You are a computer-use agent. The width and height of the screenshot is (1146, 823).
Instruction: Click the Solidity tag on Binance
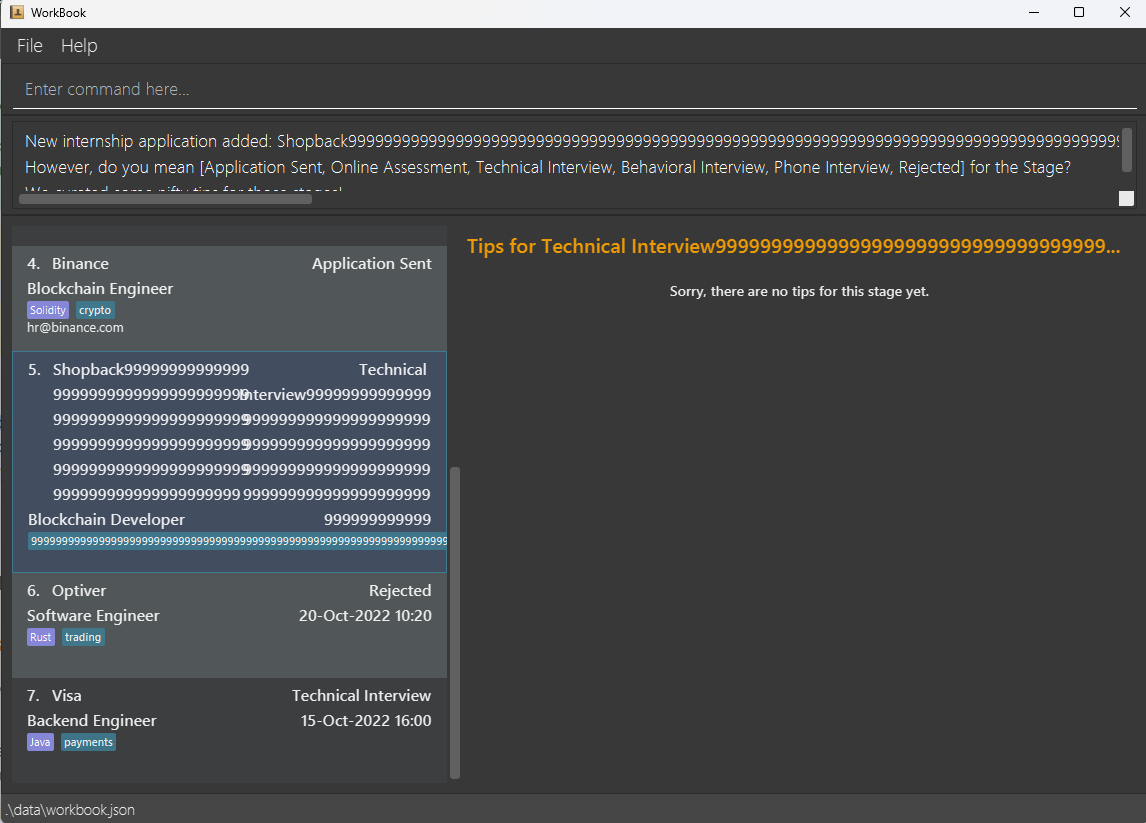(48, 310)
